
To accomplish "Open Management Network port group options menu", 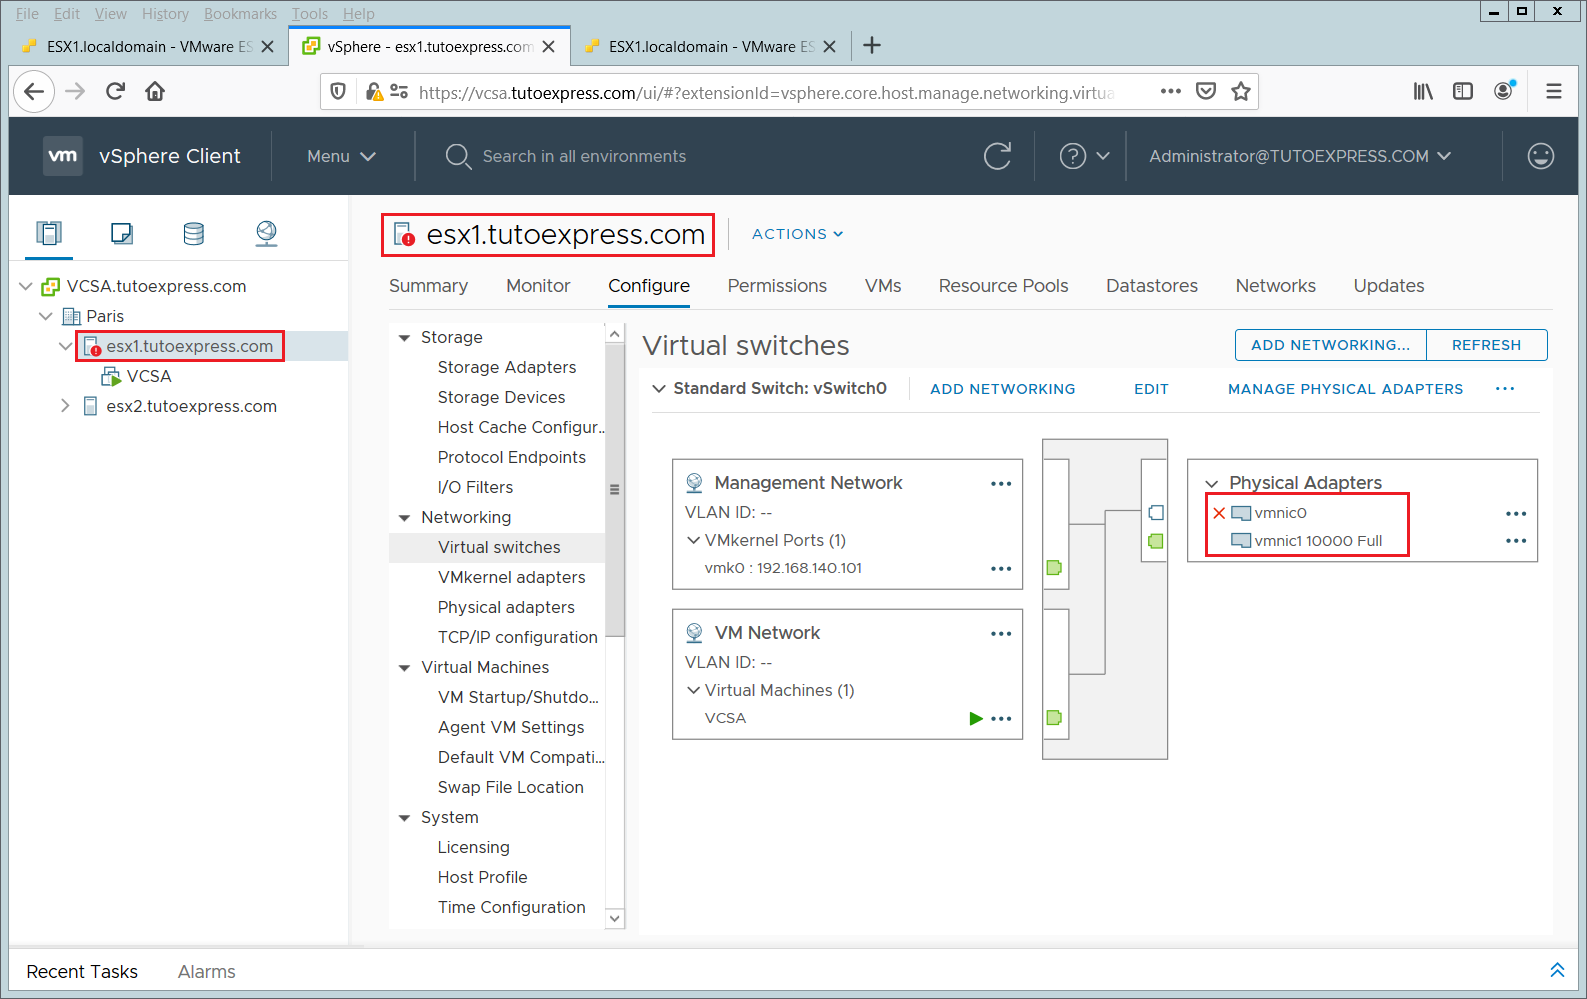I will (x=1001, y=484).
